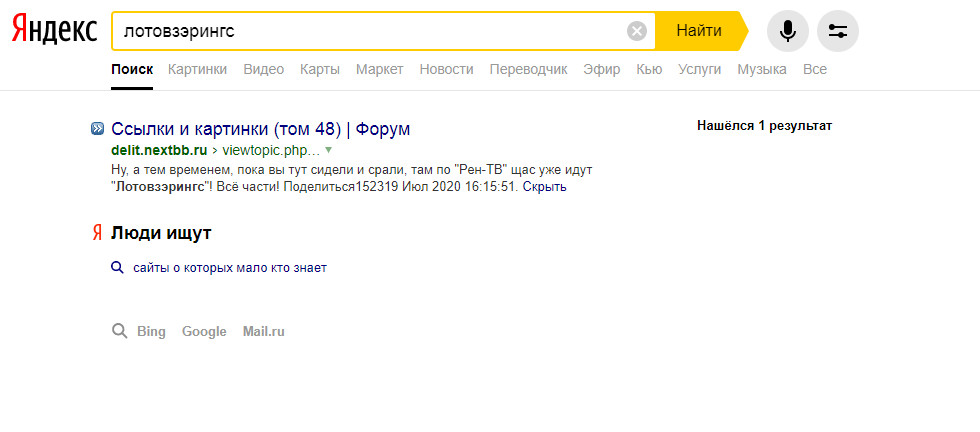Switch to the Картинки tab

point(198,69)
